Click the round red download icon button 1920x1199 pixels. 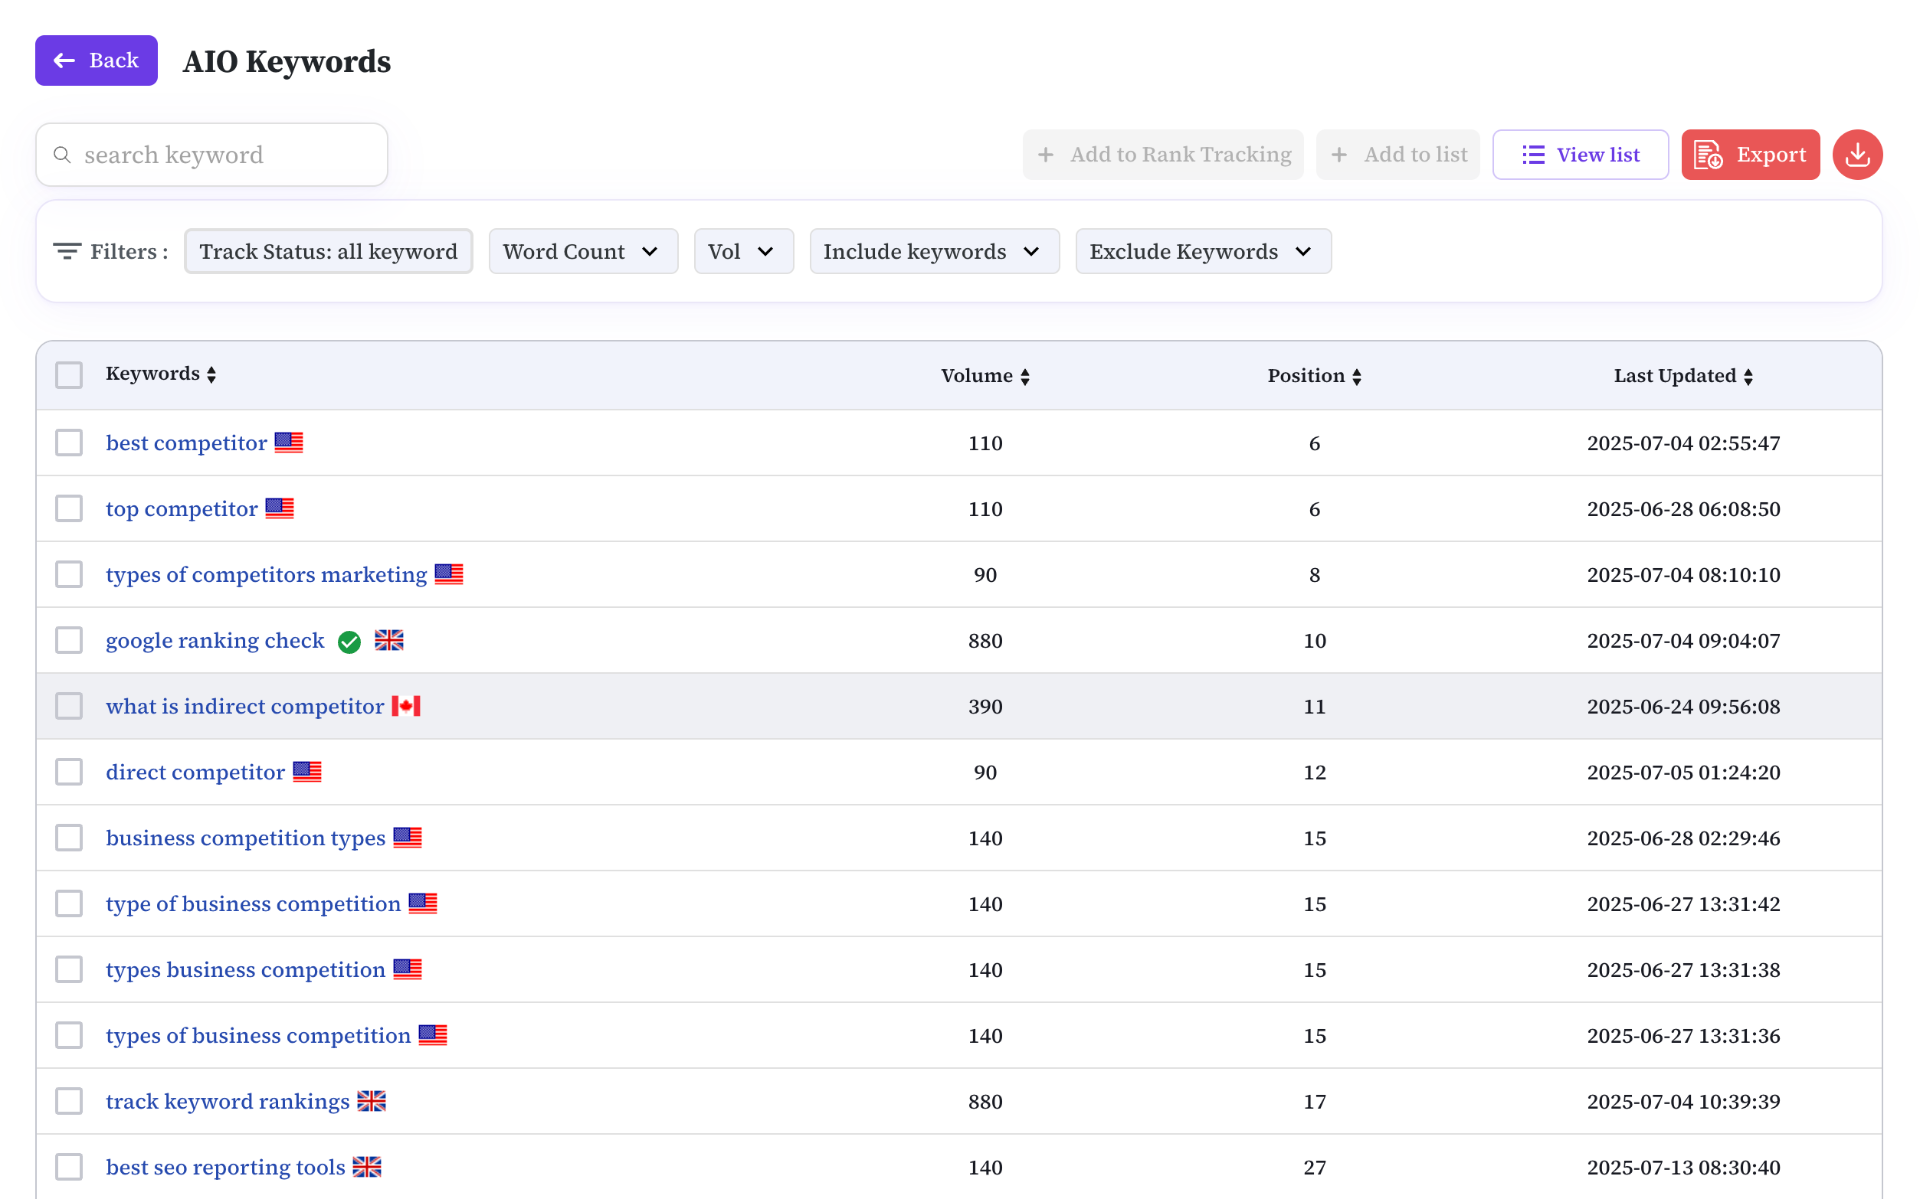coord(1857,155)
